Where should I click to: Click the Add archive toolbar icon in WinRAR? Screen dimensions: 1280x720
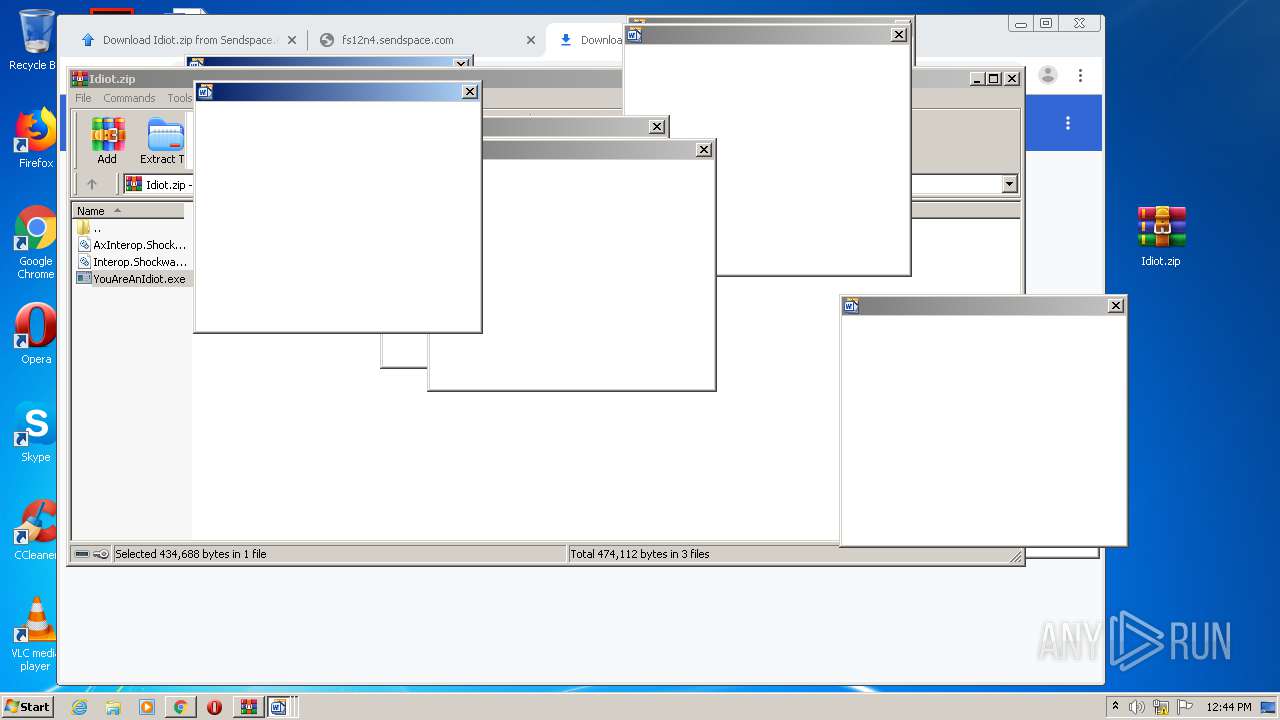tap(107, 141)
